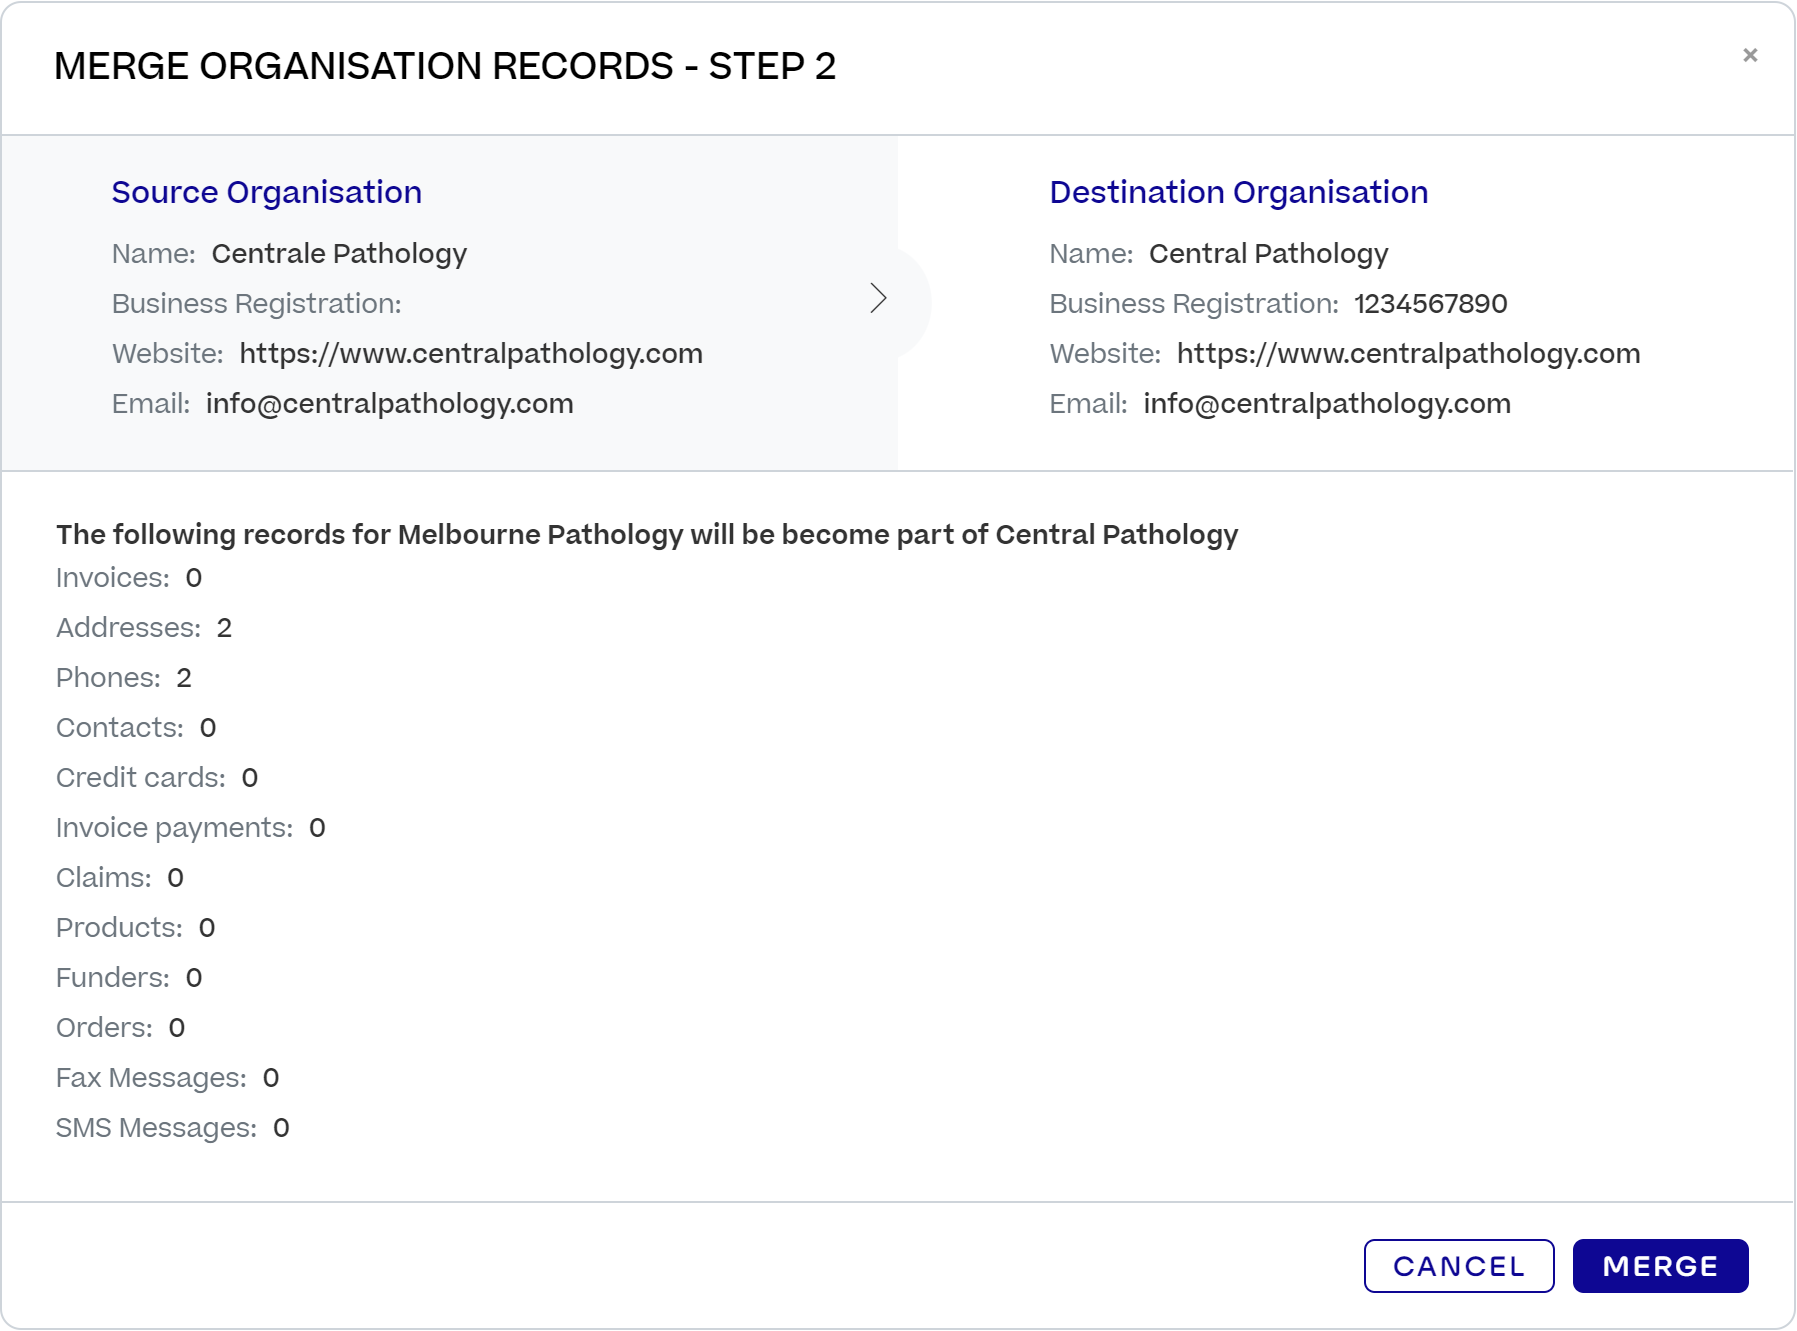Viewport: 1797px width, 1331px height.
Task: Select the destination name Central Pathology
Action: (1268, 253)
